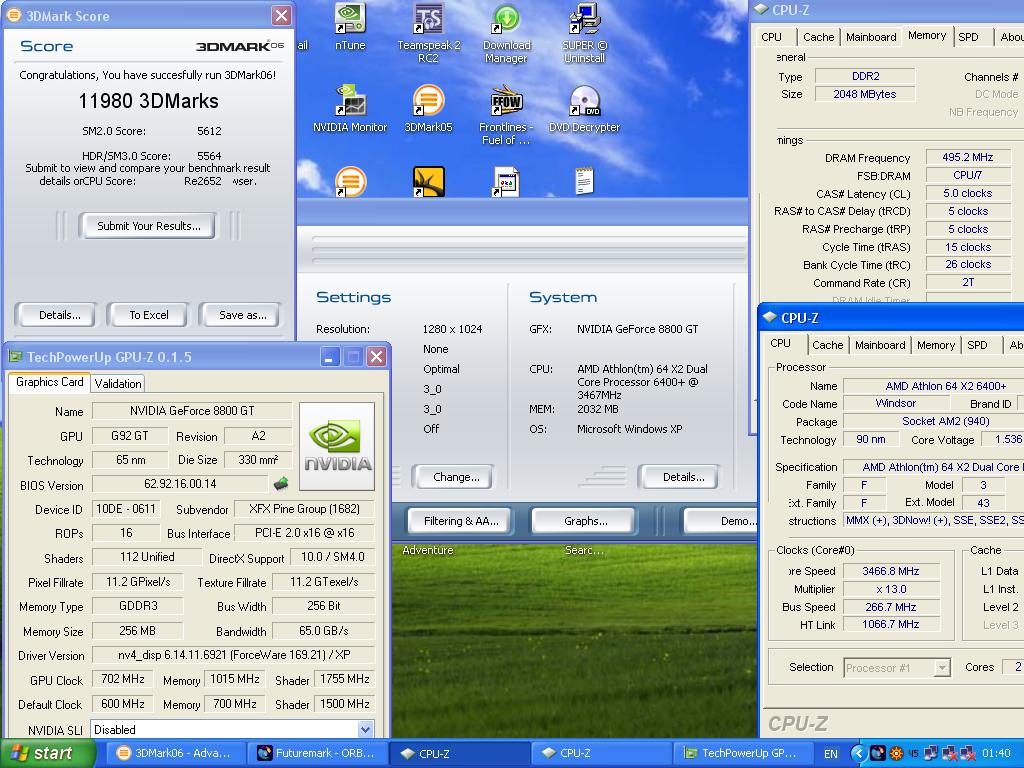Launch the Download Manager desktop icon
The height and width of the screenshot is (768, 1024).
click(x=506, y=33)
